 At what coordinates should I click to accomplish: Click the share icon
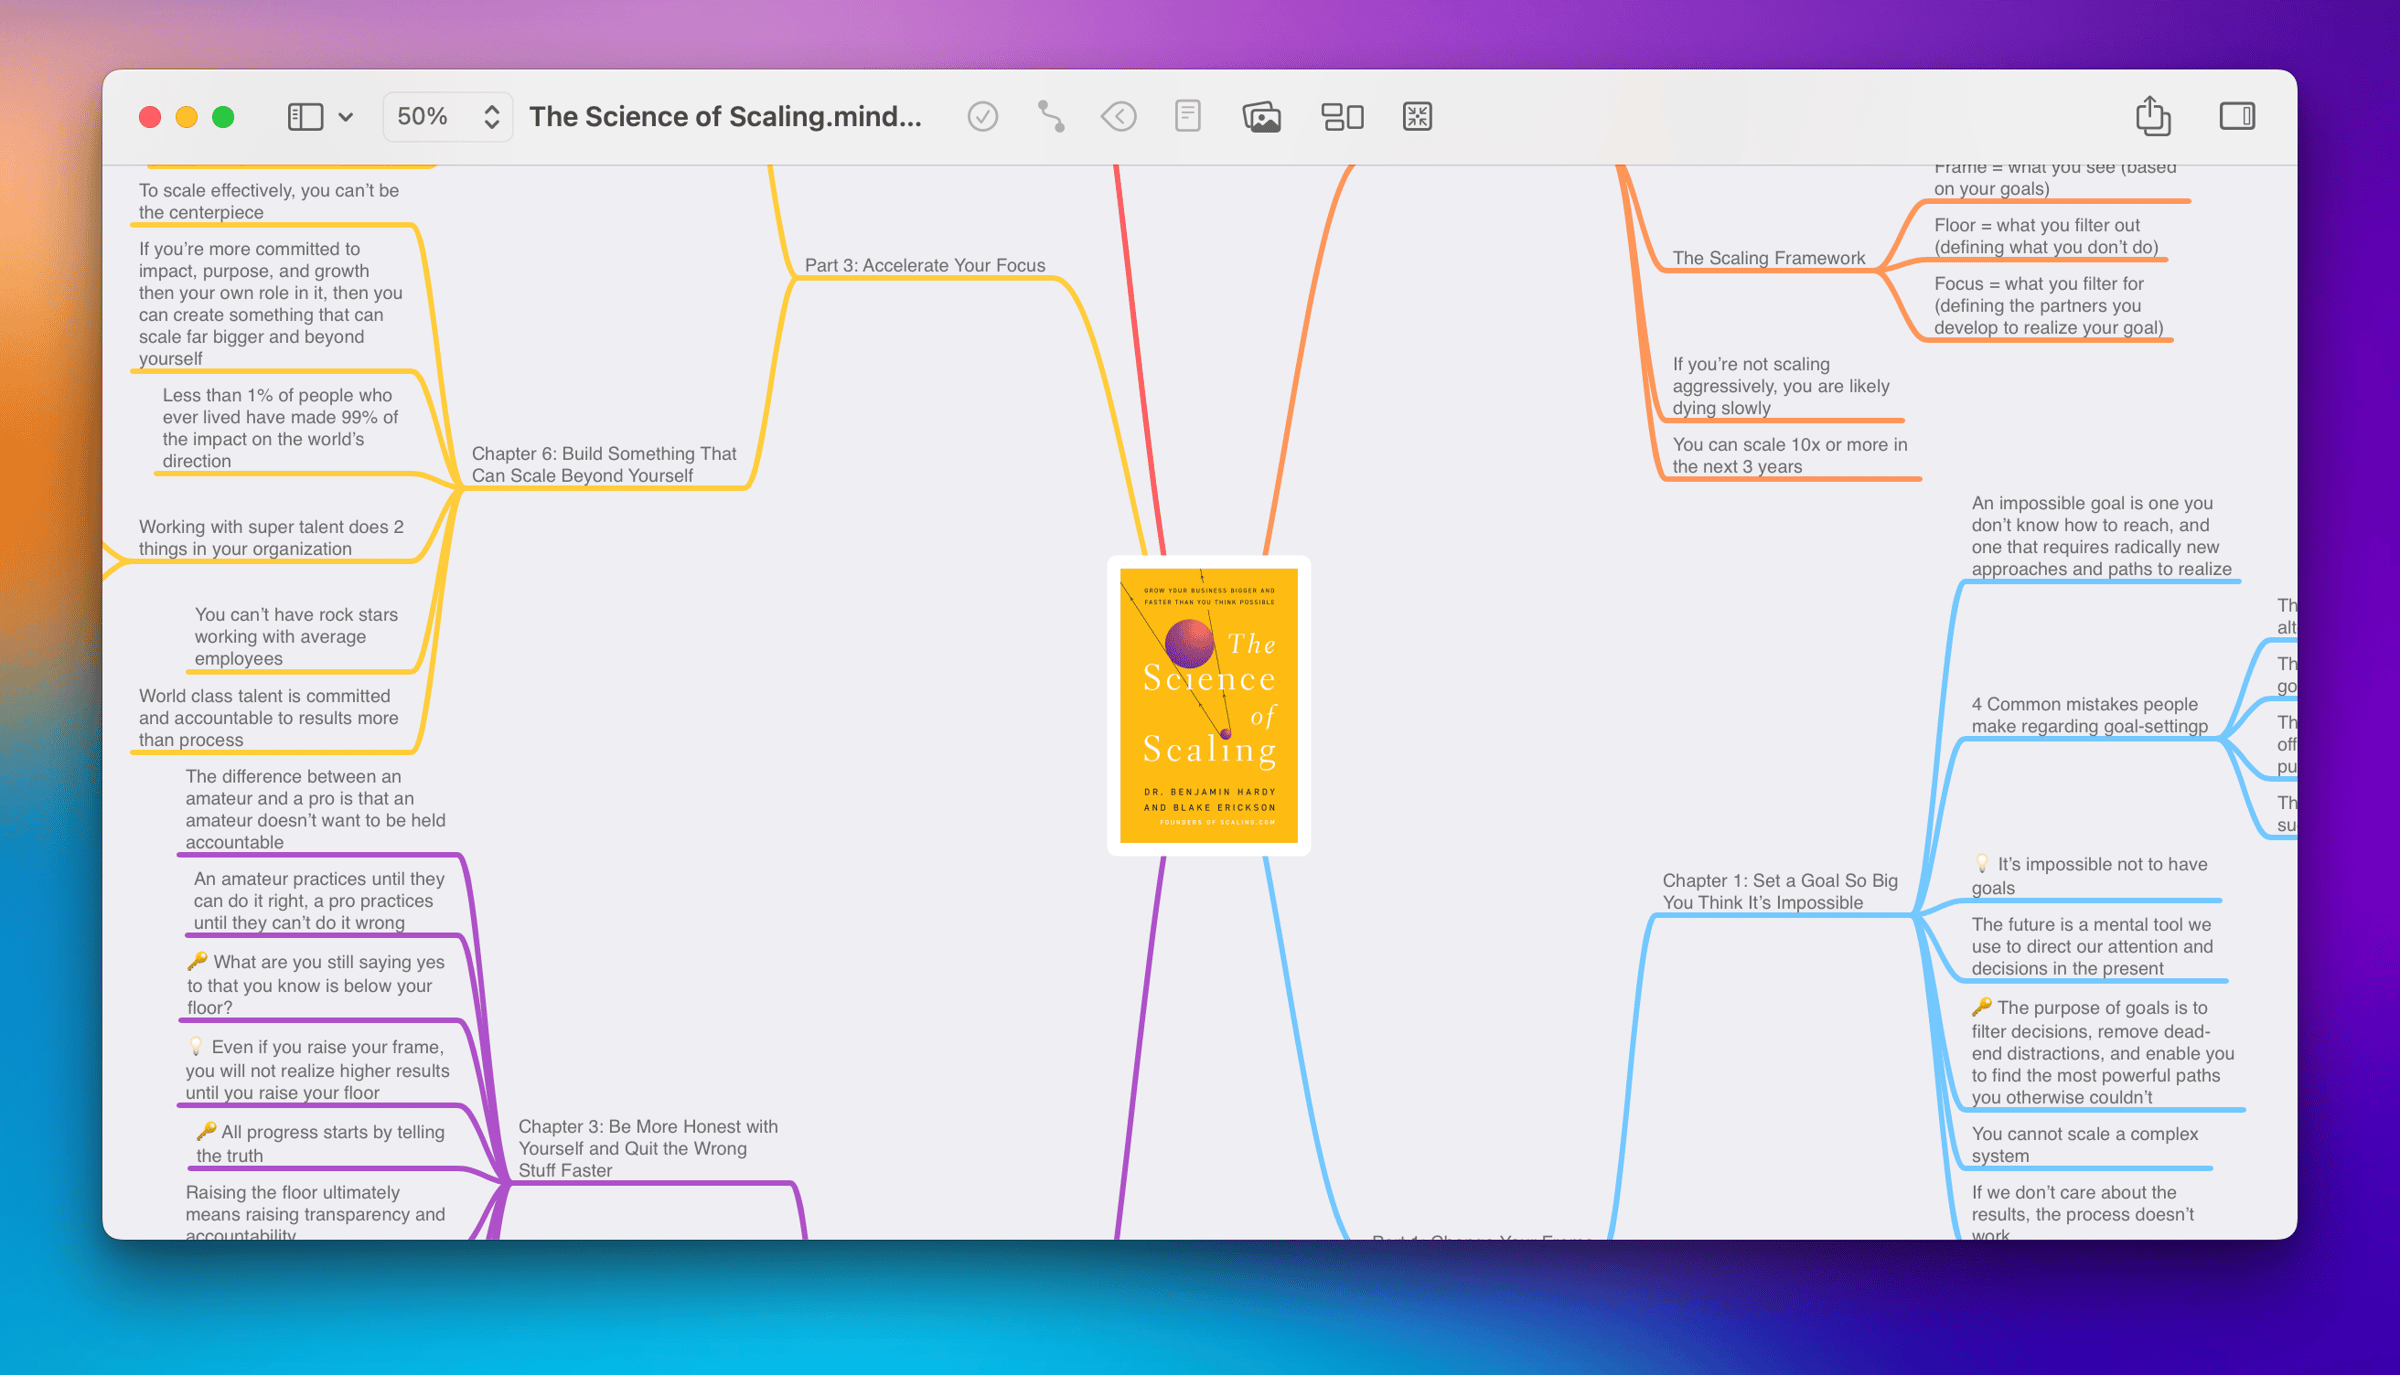click(2153, 116)
